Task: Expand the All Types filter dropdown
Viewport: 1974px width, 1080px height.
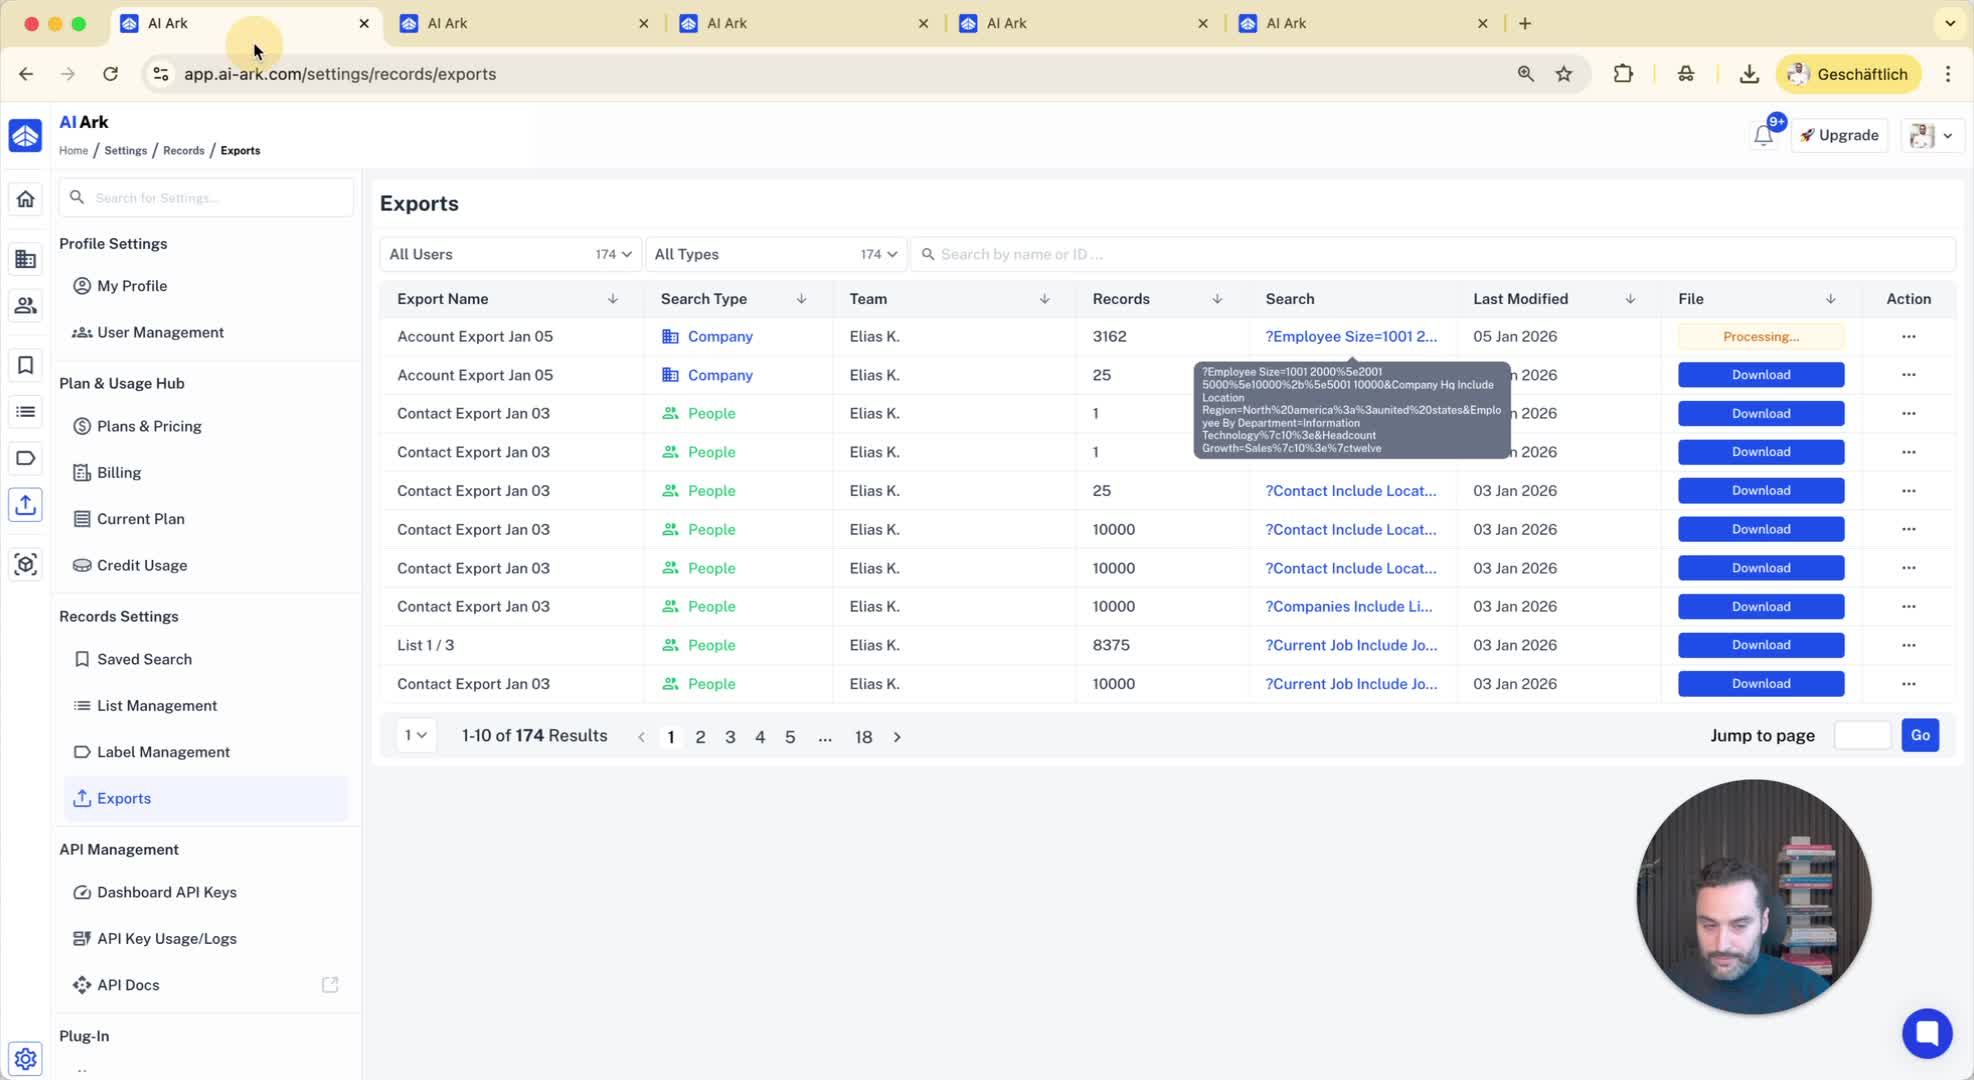Action: tap(775, 254)
